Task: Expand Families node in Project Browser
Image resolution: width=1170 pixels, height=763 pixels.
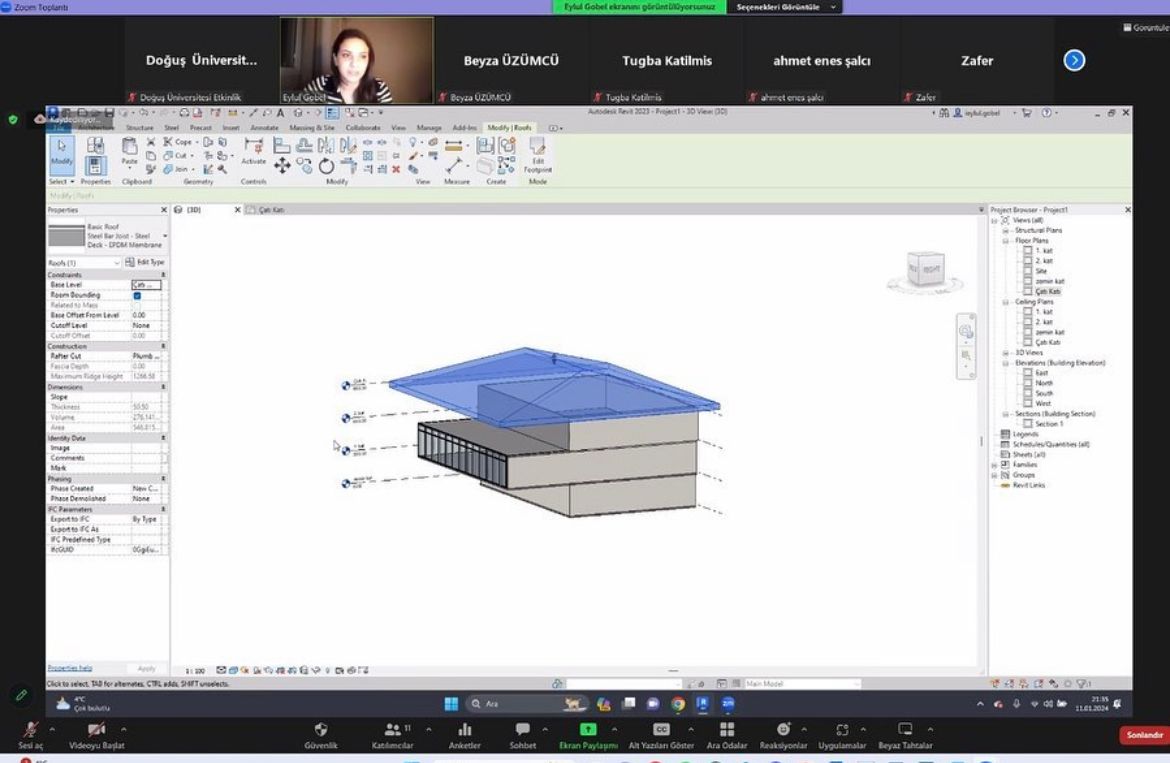Action: click(994, 465)
